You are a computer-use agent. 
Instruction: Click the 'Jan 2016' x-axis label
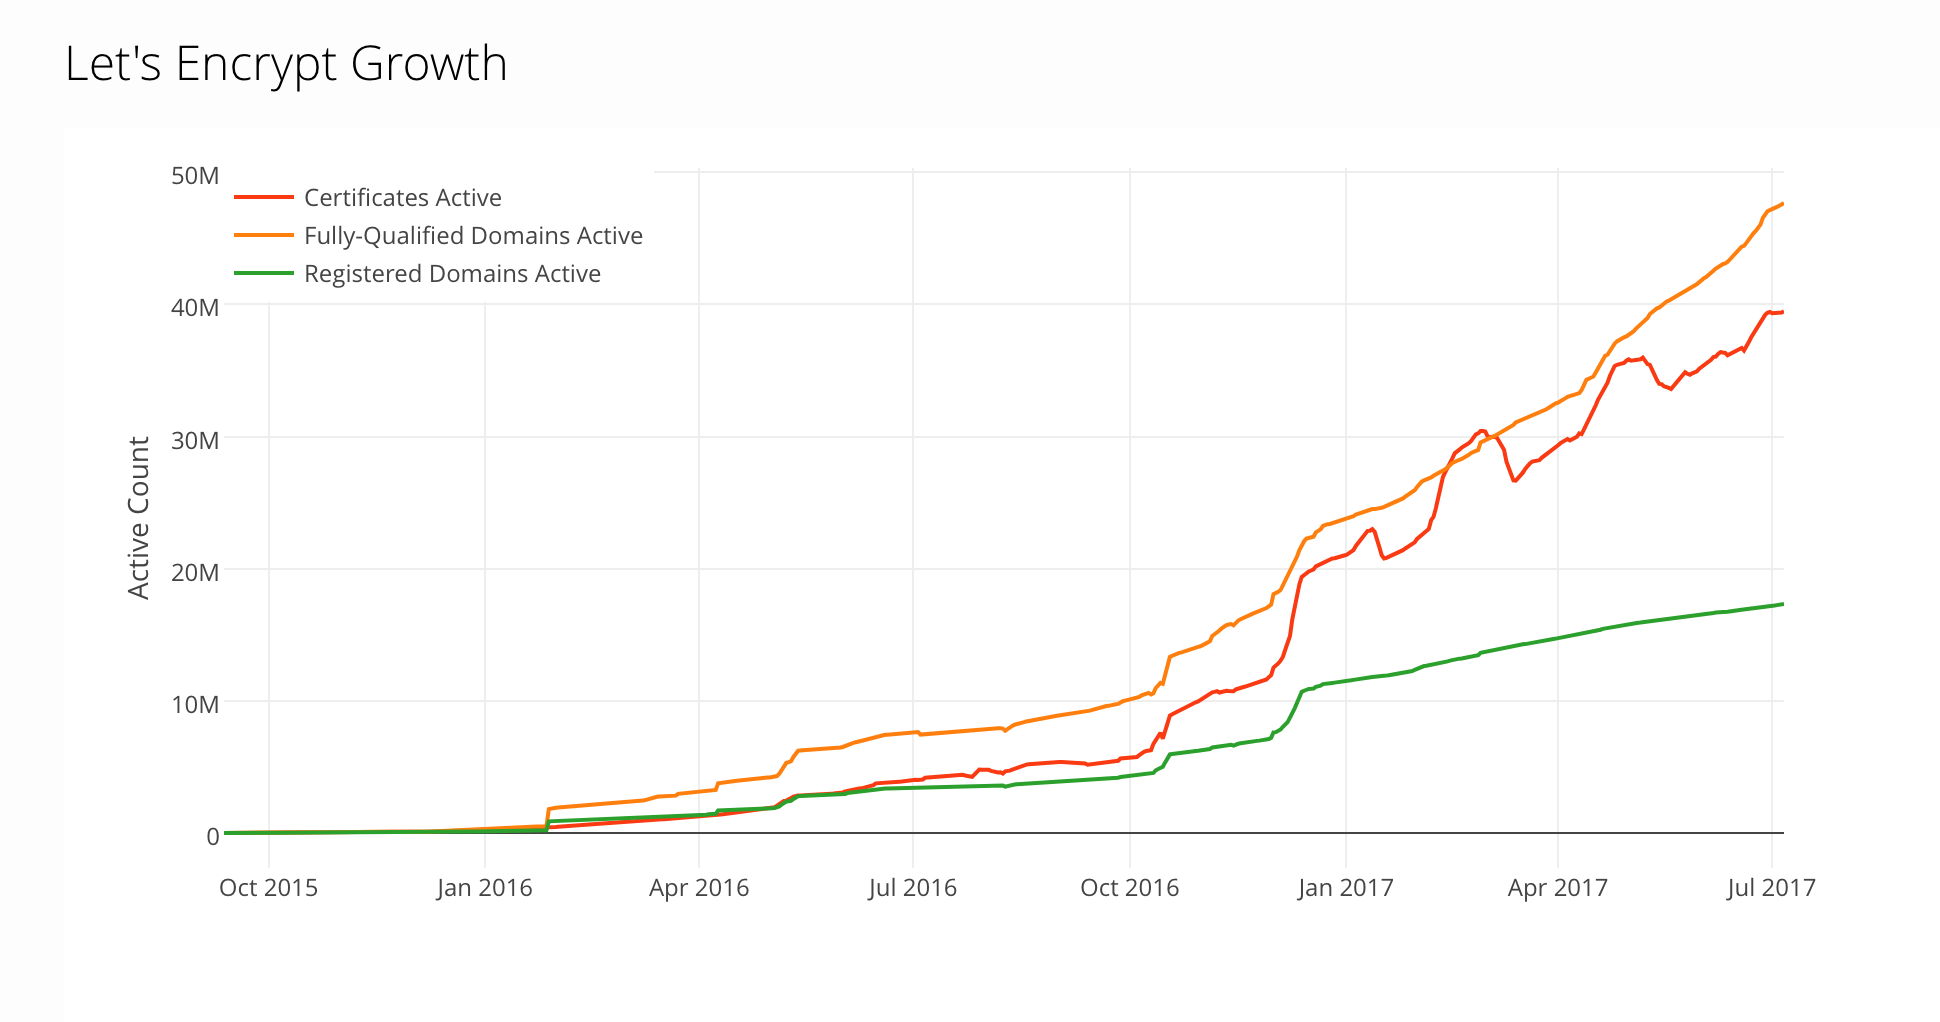[485, 887]
